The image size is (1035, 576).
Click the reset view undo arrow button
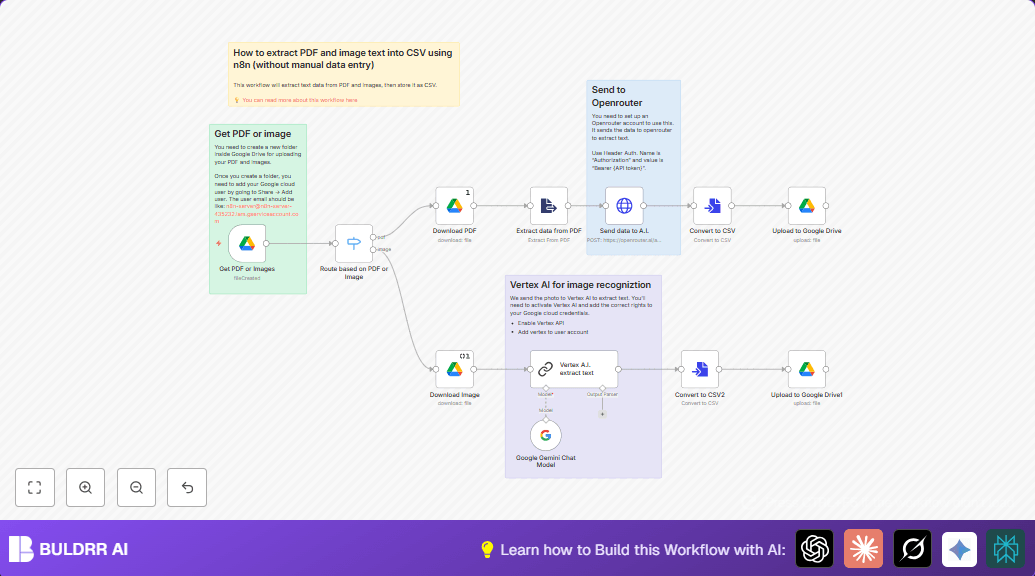coord(187,488)
